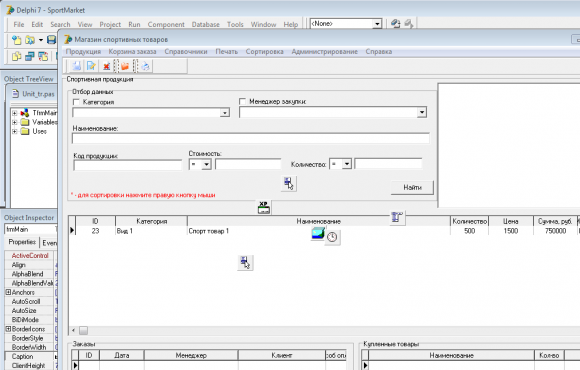The height and width of the screenshot is (370, 580).
Task: Select the image list component icon
Action: coord(318,233)
